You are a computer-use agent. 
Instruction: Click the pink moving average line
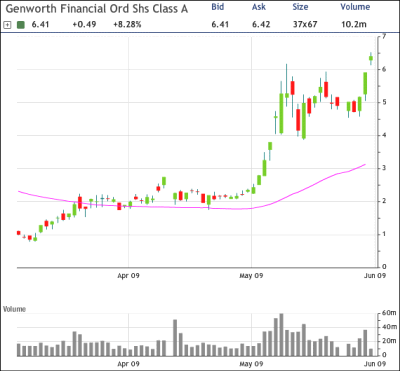click(x=192, y=207)
